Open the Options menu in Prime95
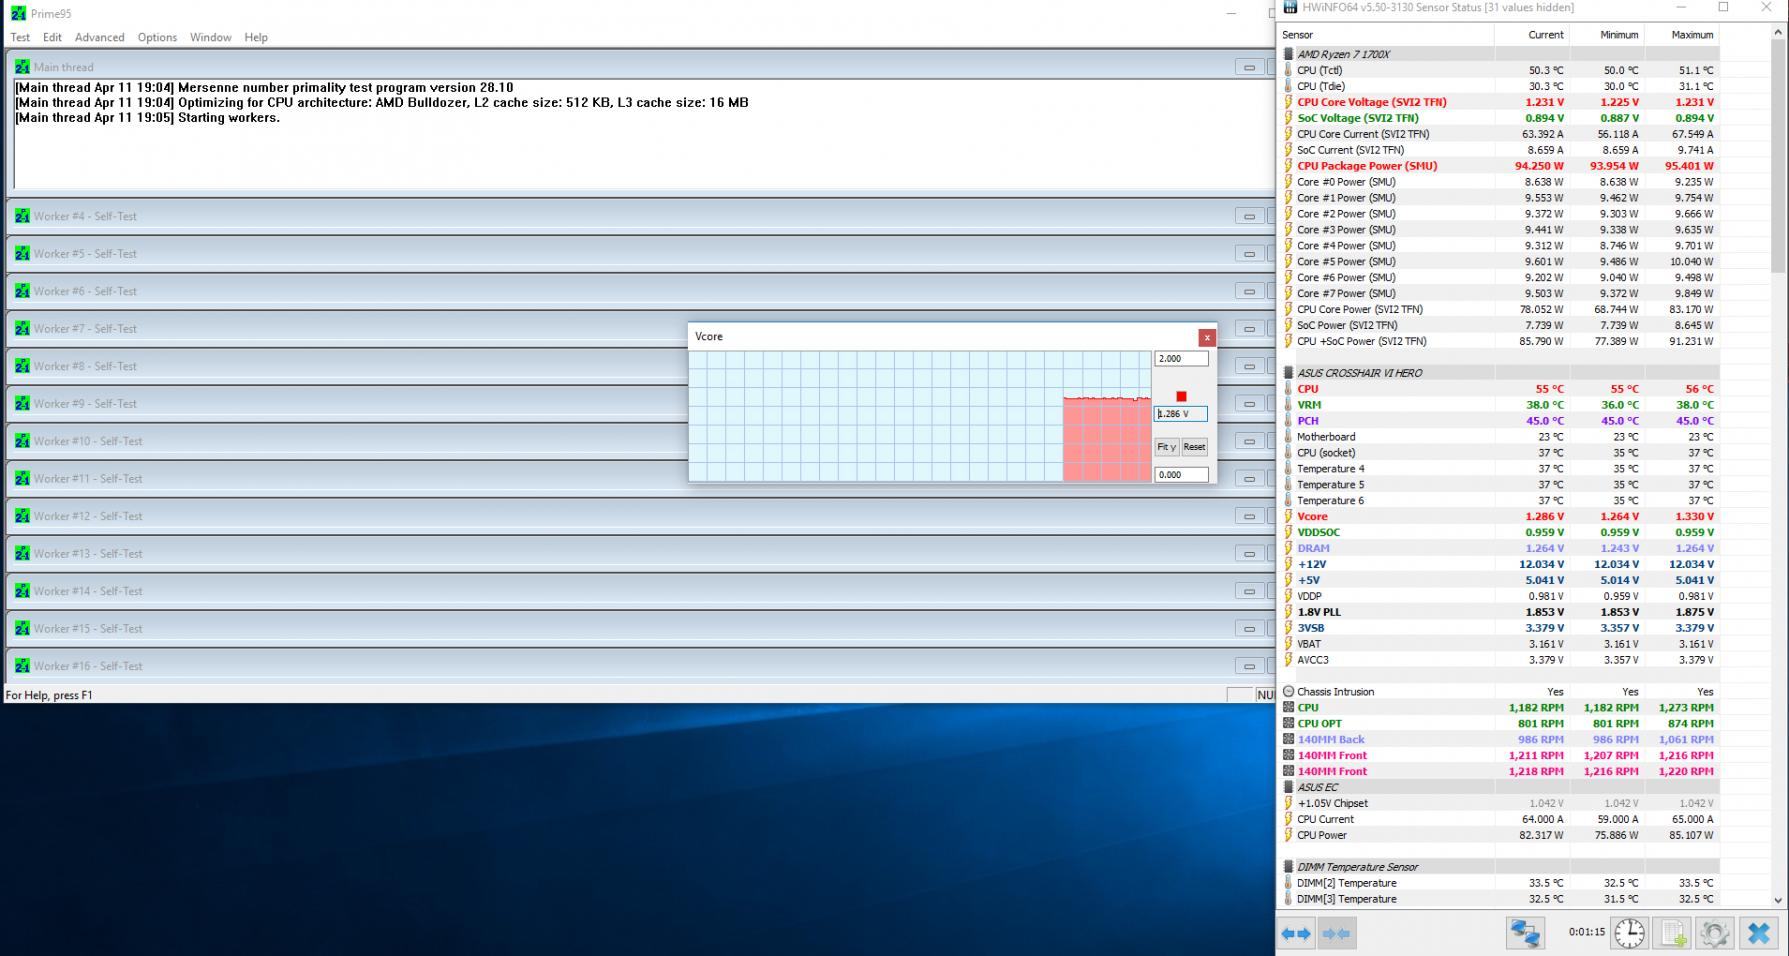This screenshot has width=1789, height=956. 157,37
